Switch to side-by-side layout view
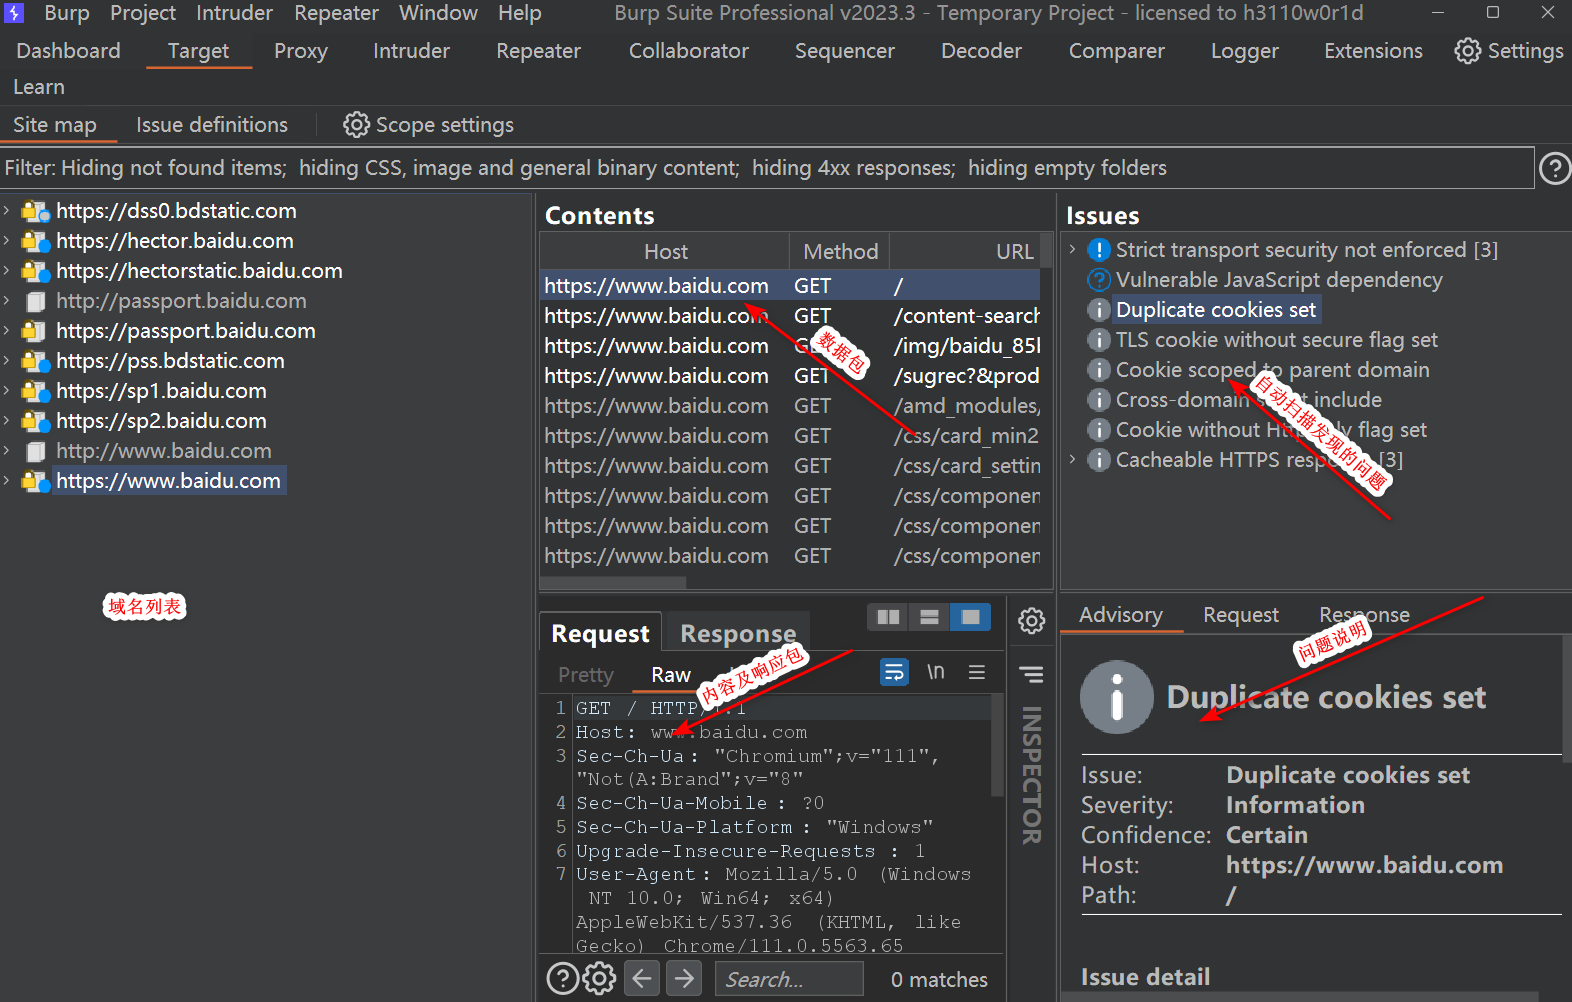 click(888, 617)
